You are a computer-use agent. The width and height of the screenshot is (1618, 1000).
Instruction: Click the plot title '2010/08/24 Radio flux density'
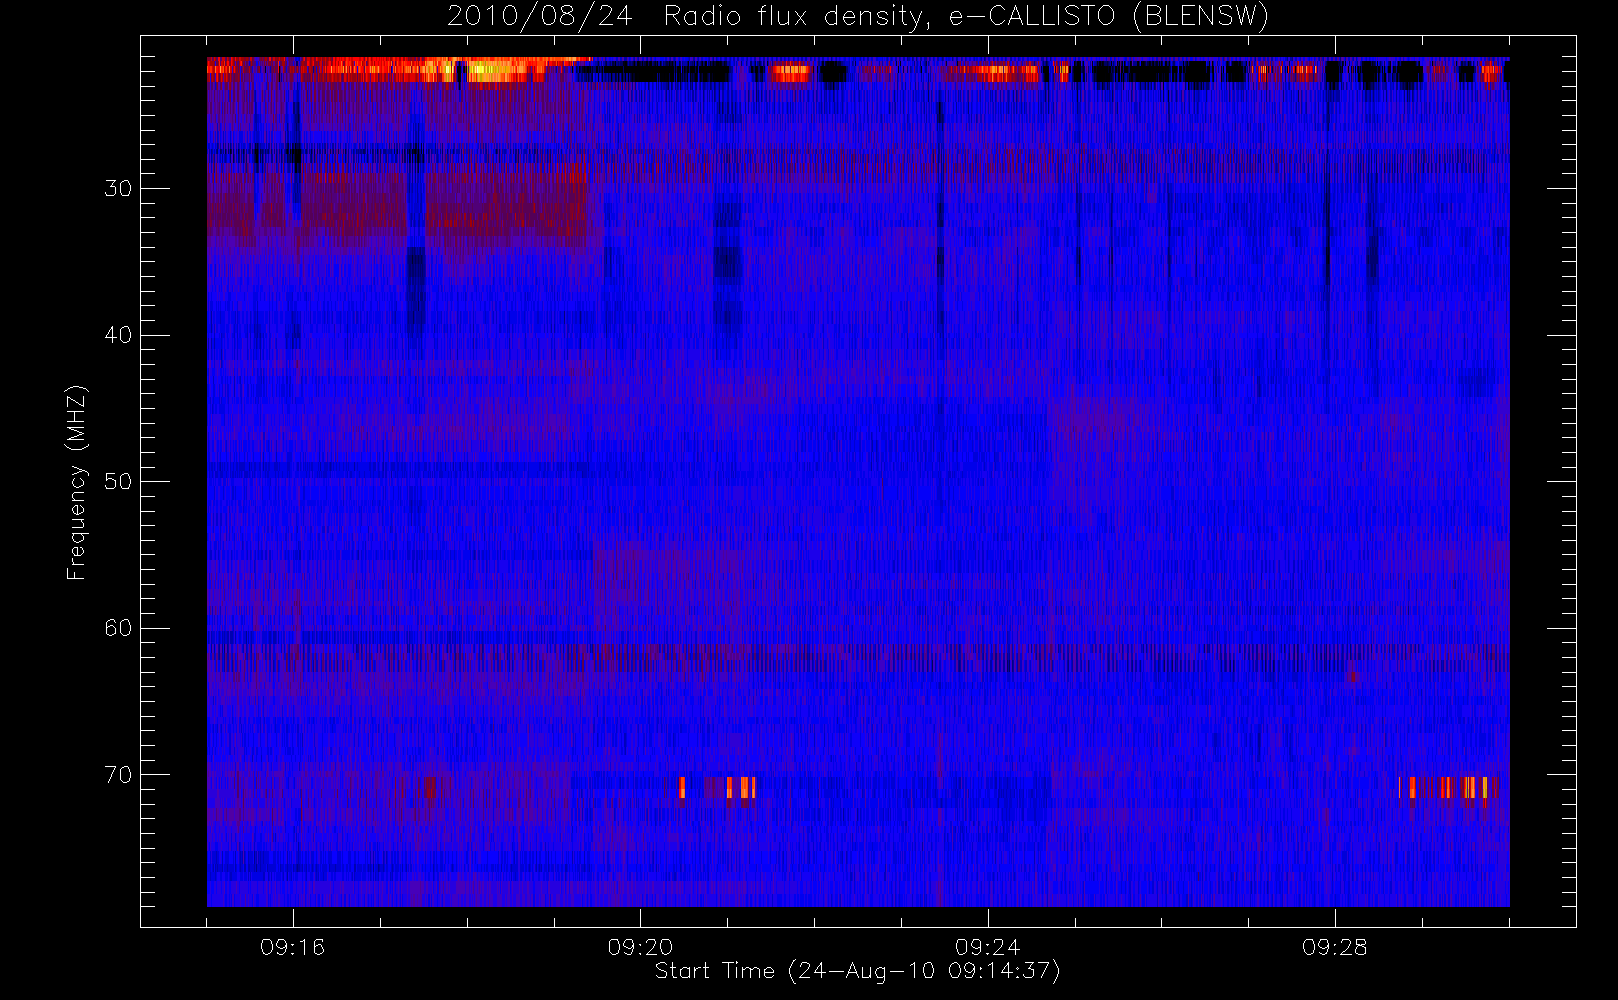click(858, 17)
